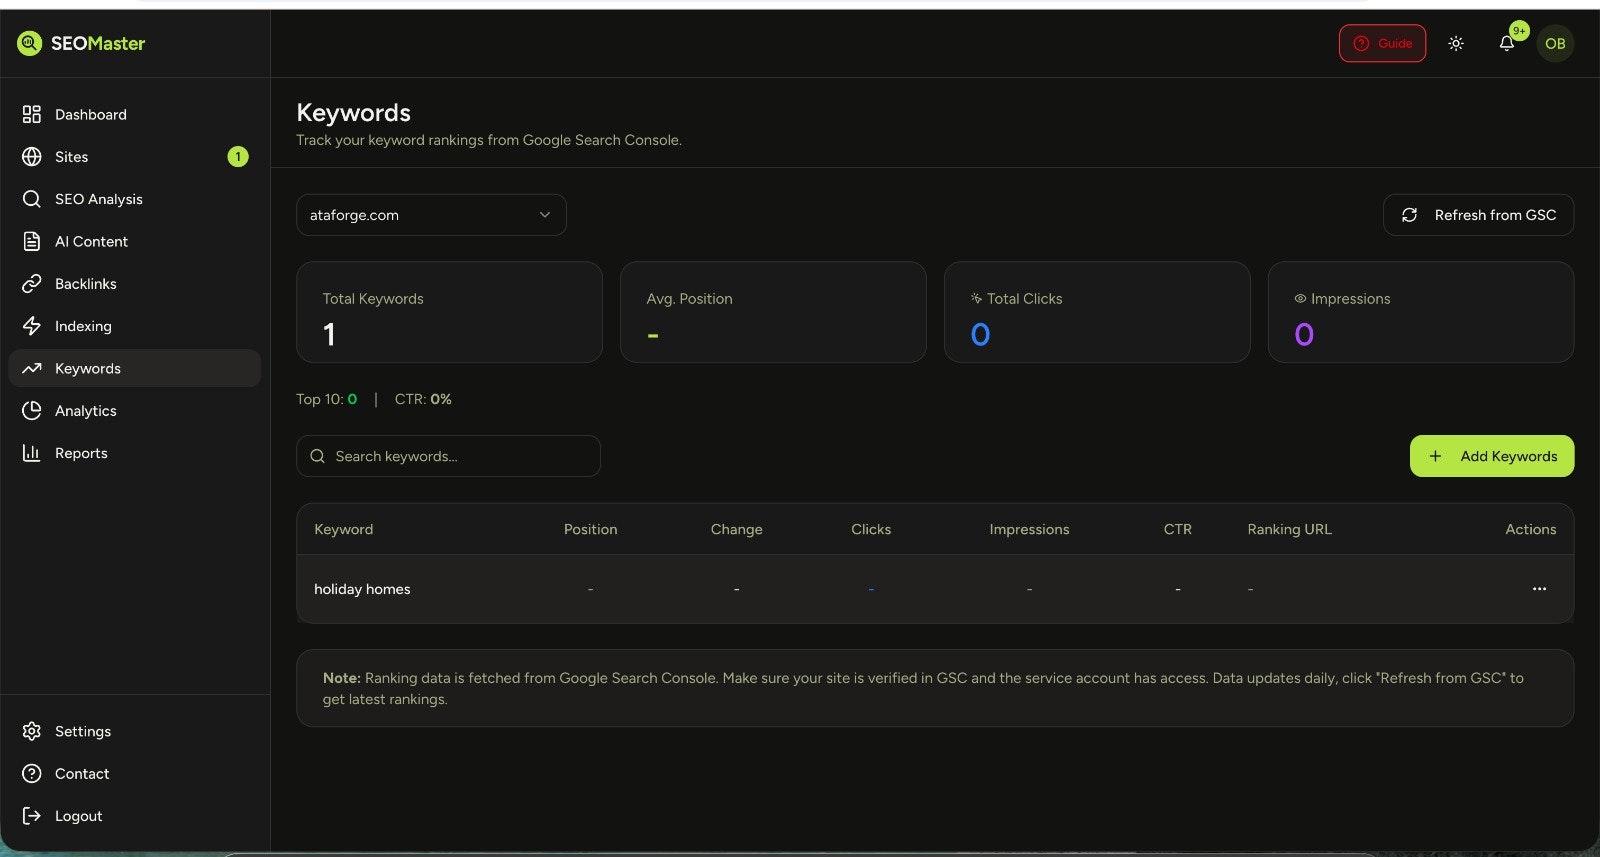Click Refresh from GSC button
Screen dimensions: 1600x857
tap(1478, 215)
